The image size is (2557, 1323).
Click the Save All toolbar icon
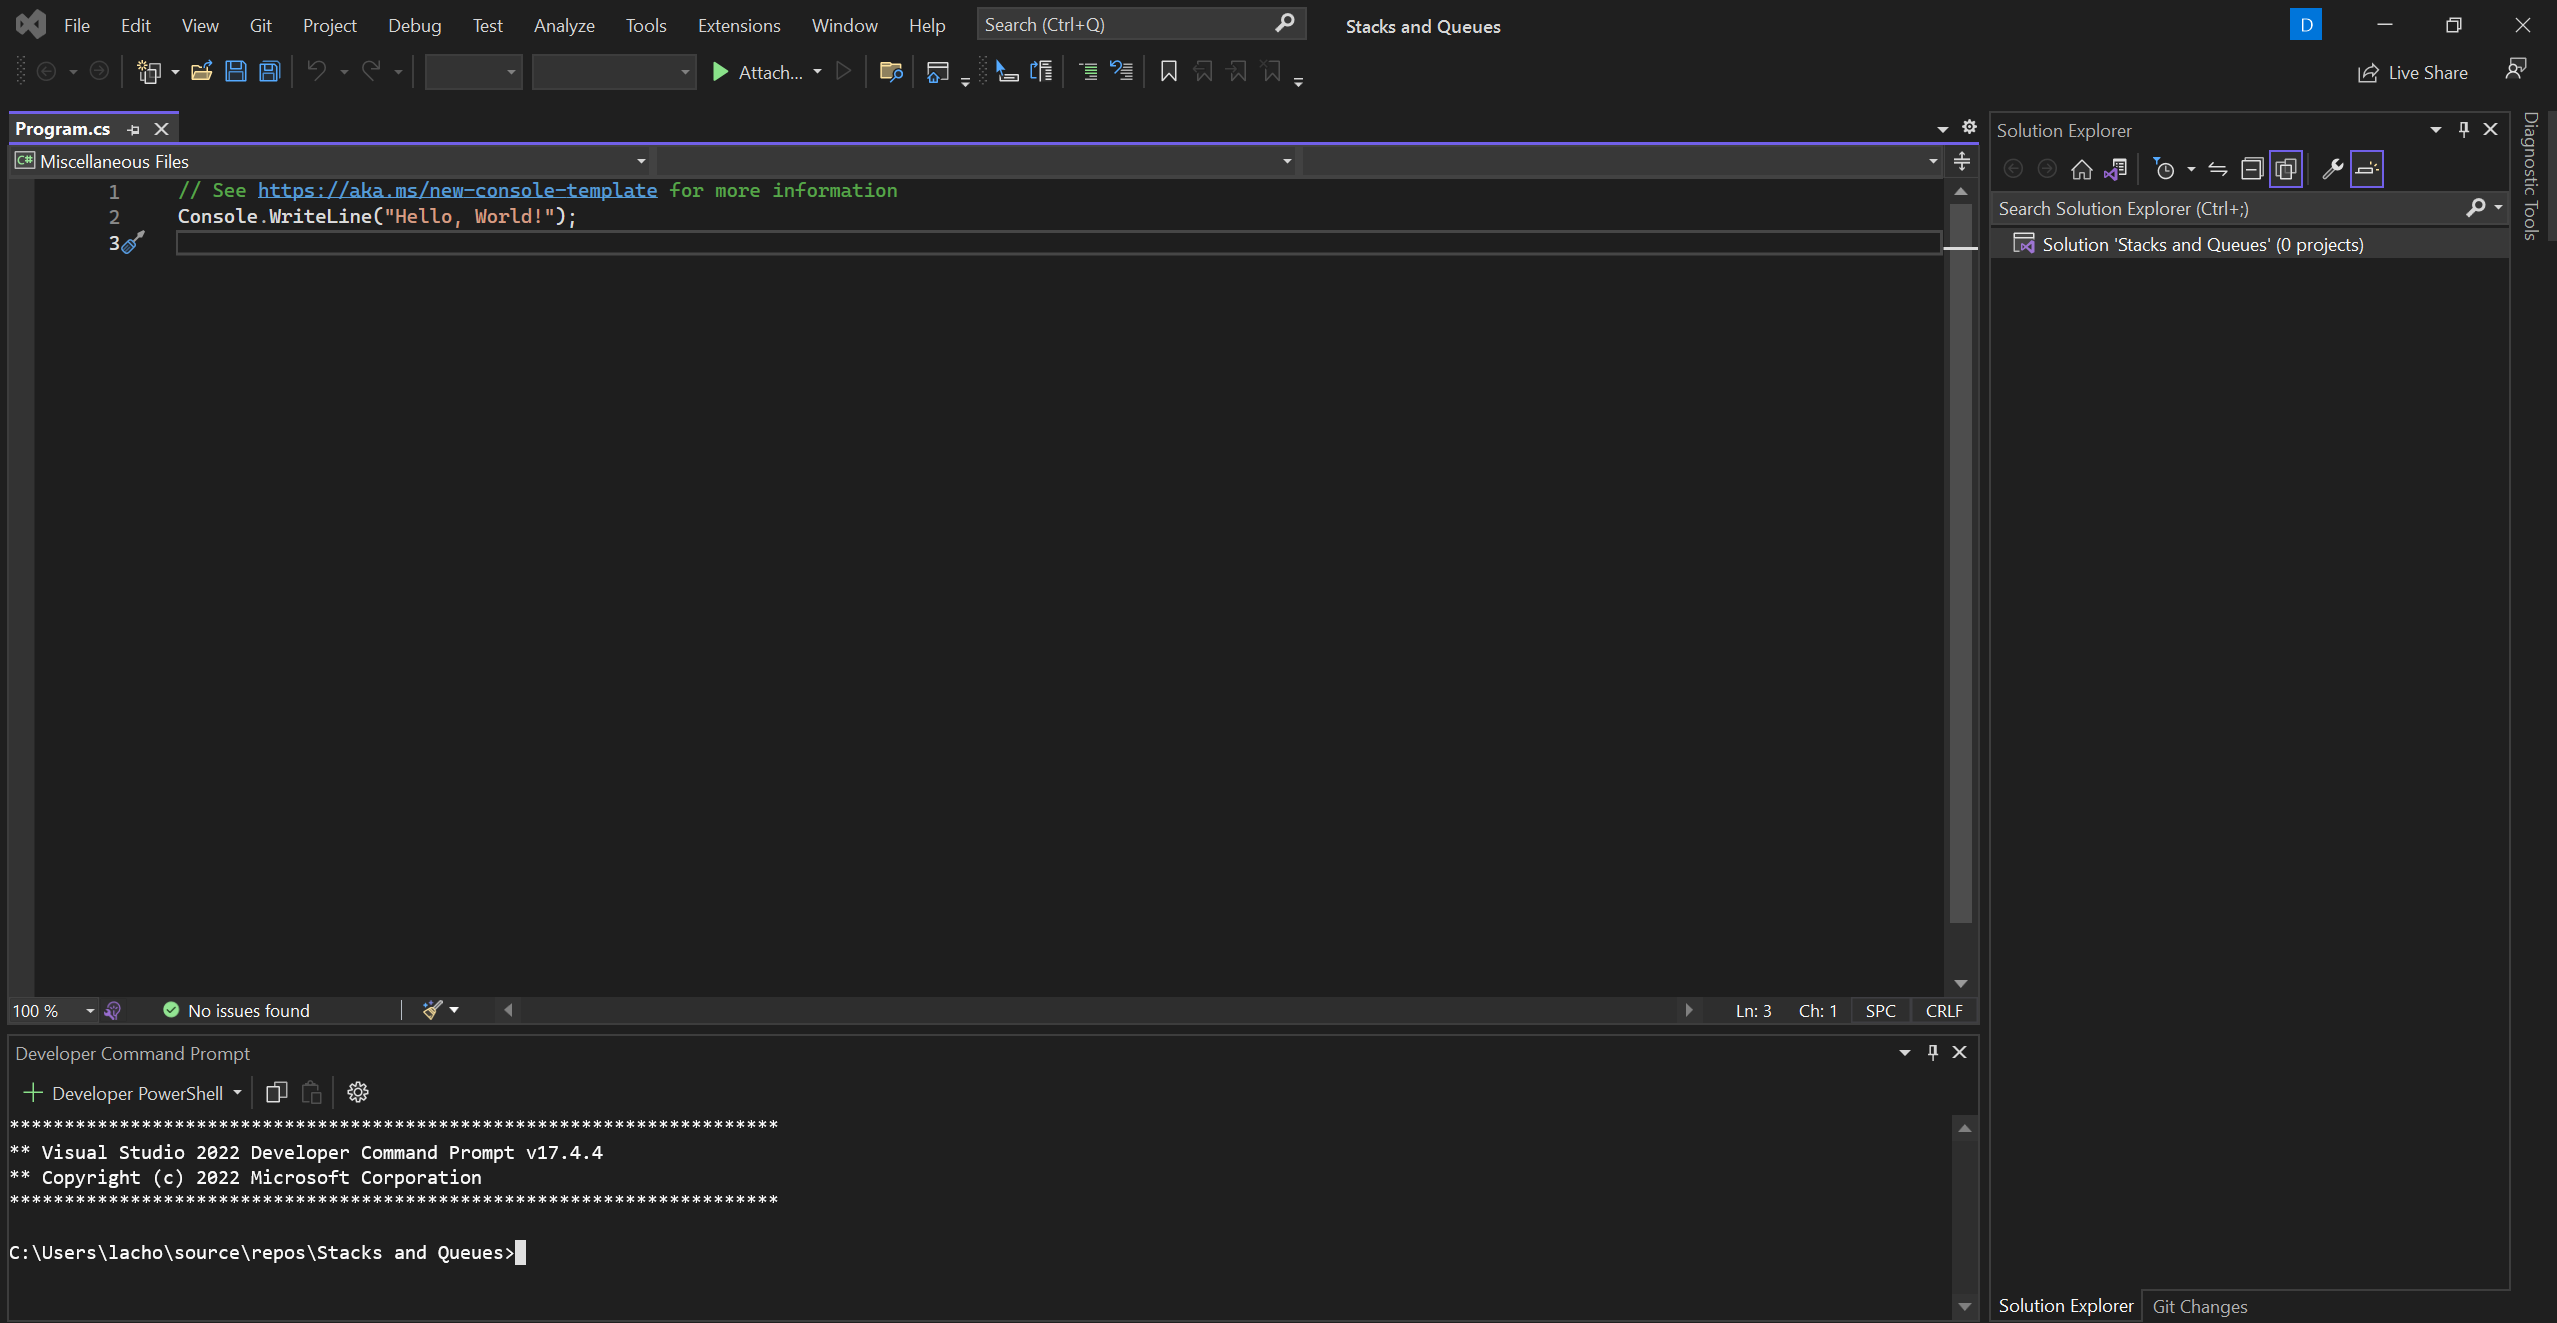point(269,71)
